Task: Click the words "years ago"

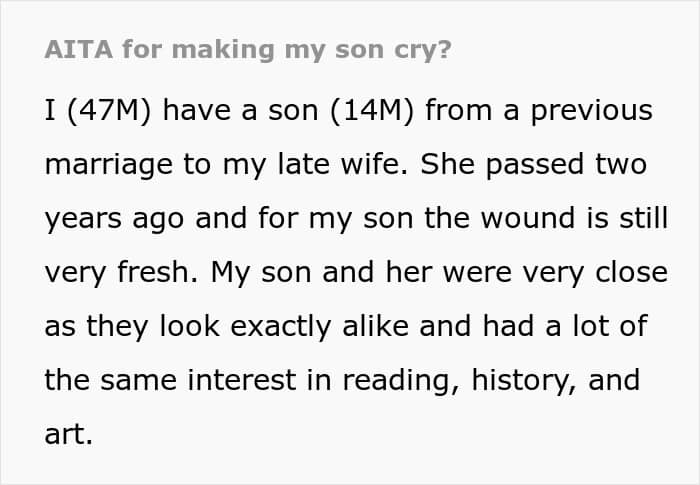Action: pos(114,220)
